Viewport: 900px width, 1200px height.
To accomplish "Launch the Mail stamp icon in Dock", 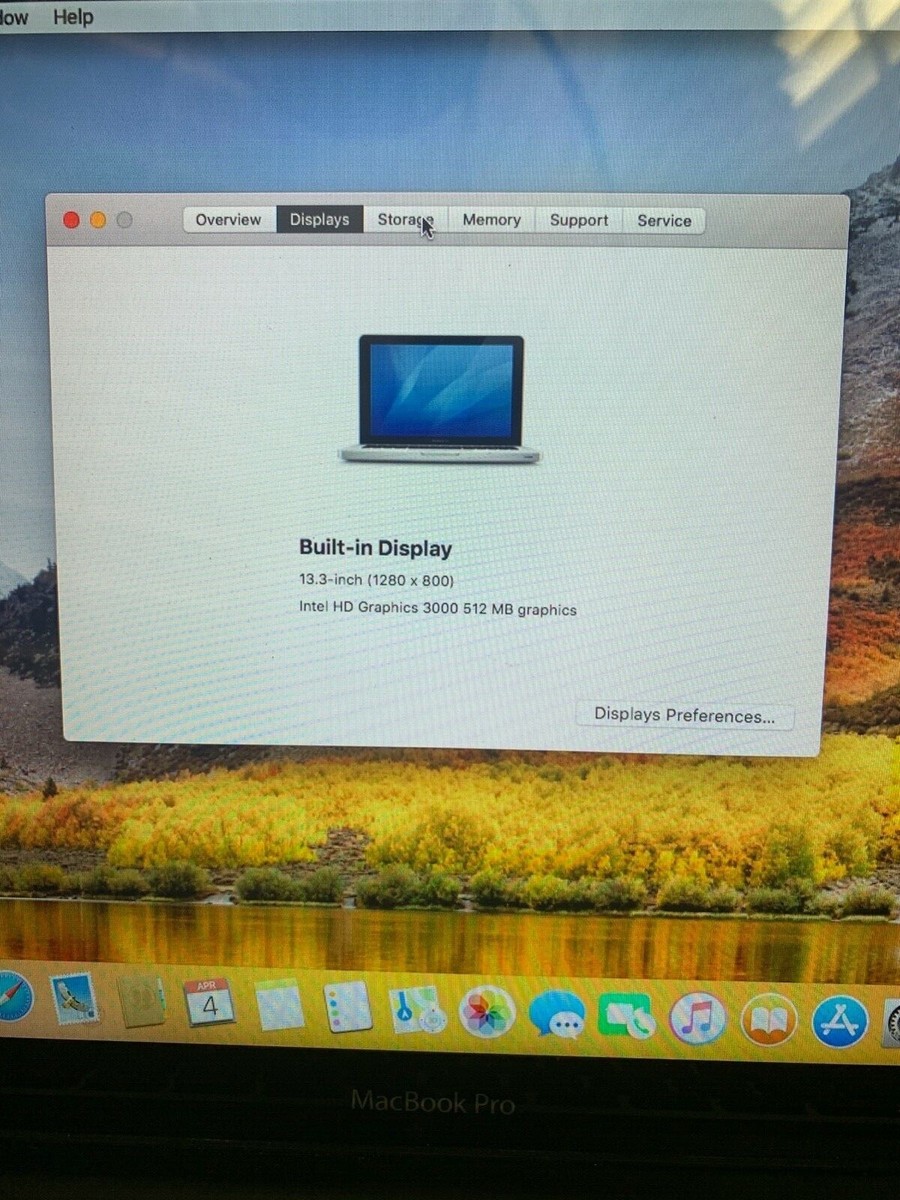I will pyautogui.click(x=76, y=997).
